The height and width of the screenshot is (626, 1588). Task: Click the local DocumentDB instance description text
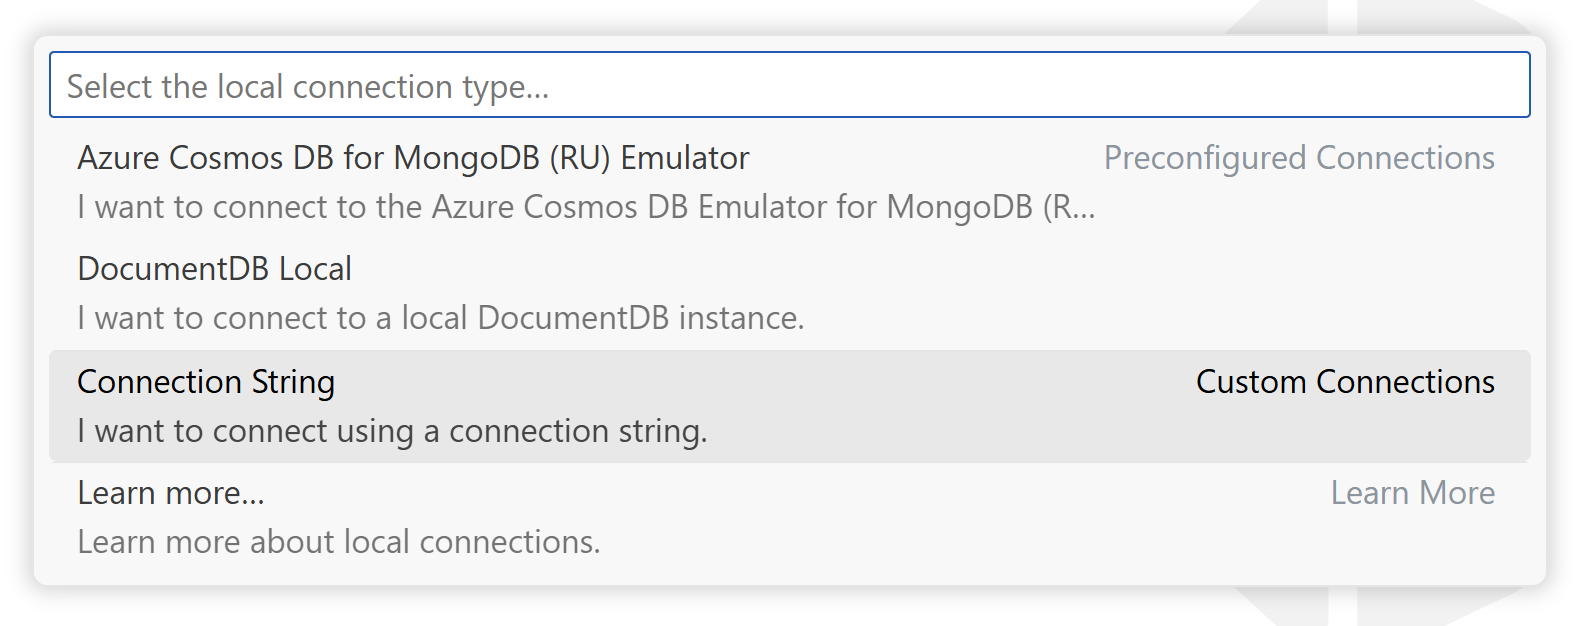440,318
